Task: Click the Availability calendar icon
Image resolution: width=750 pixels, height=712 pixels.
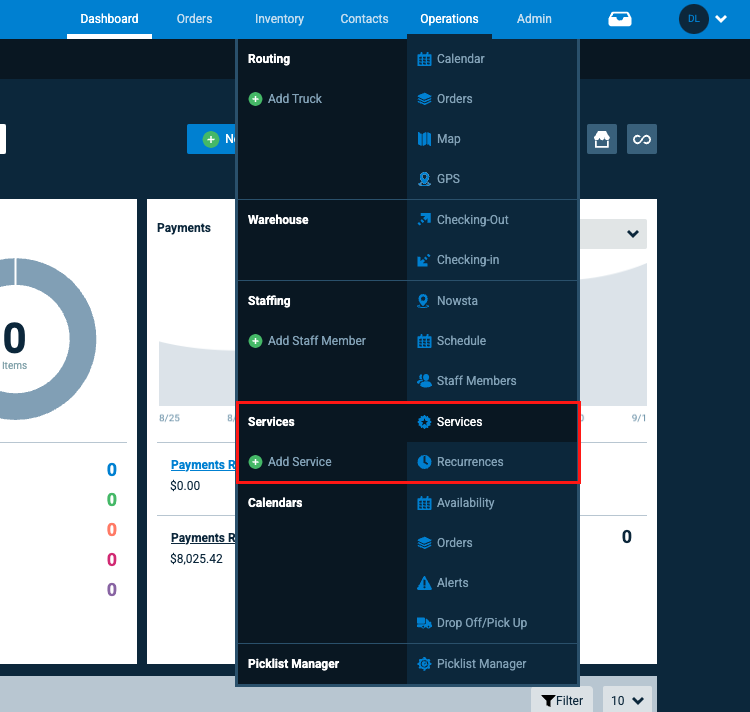Action: [424, 503]
